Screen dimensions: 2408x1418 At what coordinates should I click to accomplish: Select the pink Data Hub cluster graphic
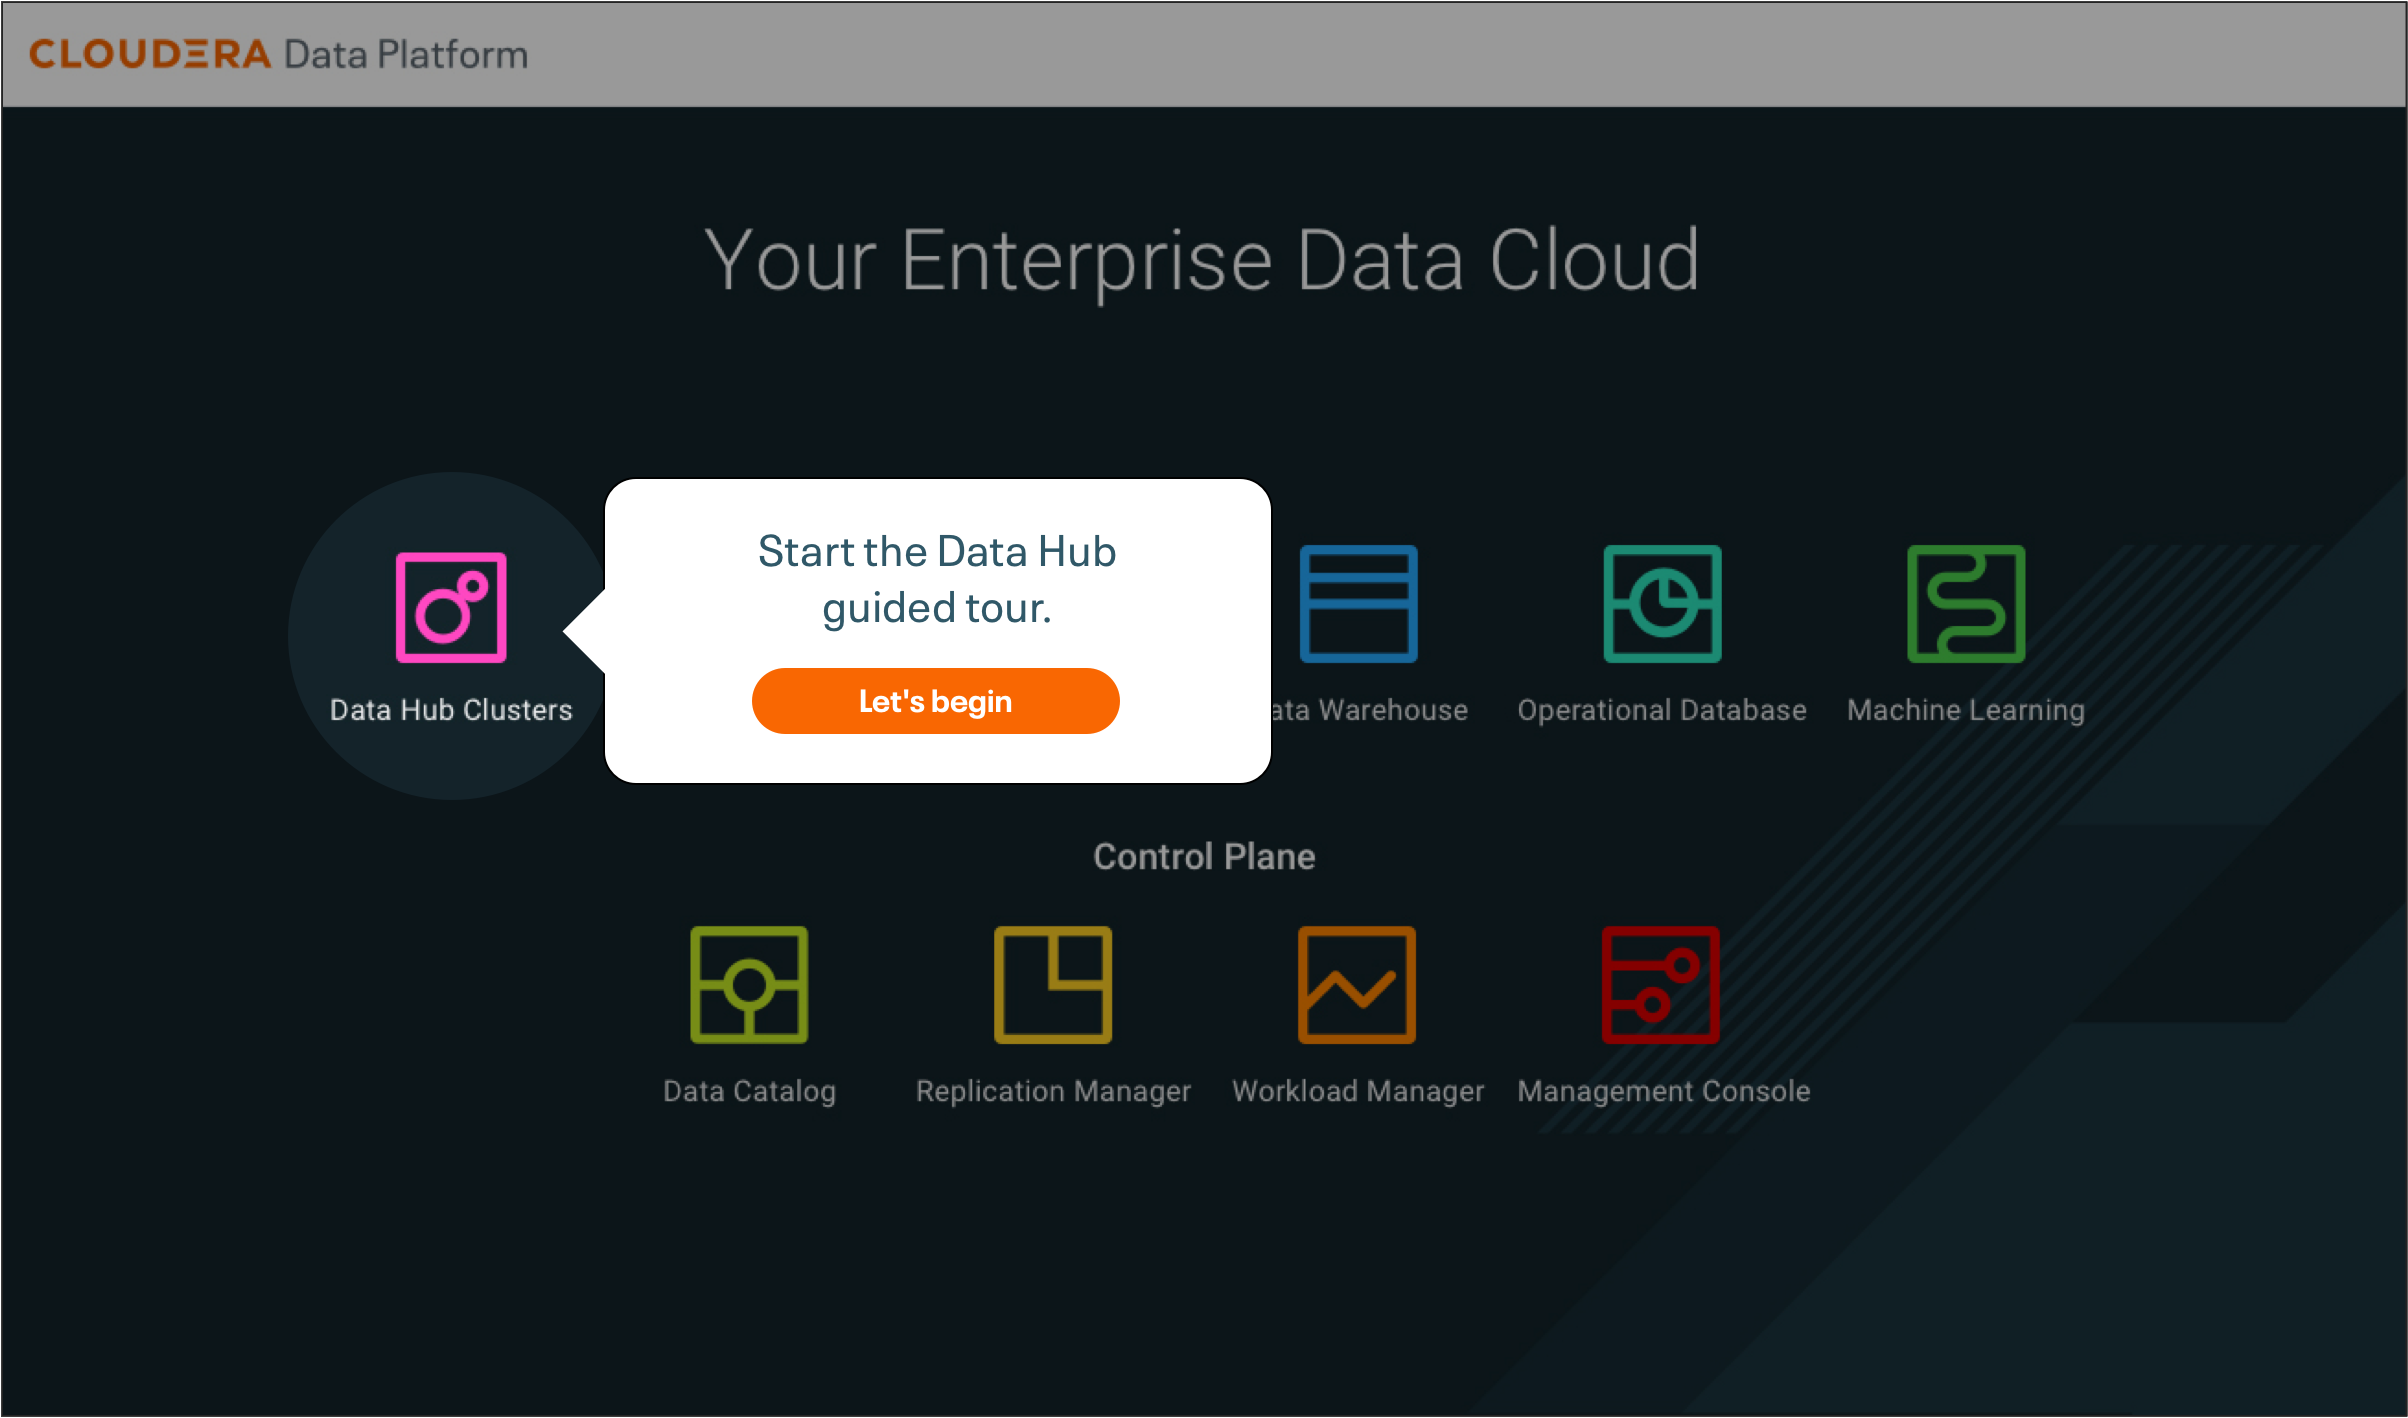click(452, 606)
